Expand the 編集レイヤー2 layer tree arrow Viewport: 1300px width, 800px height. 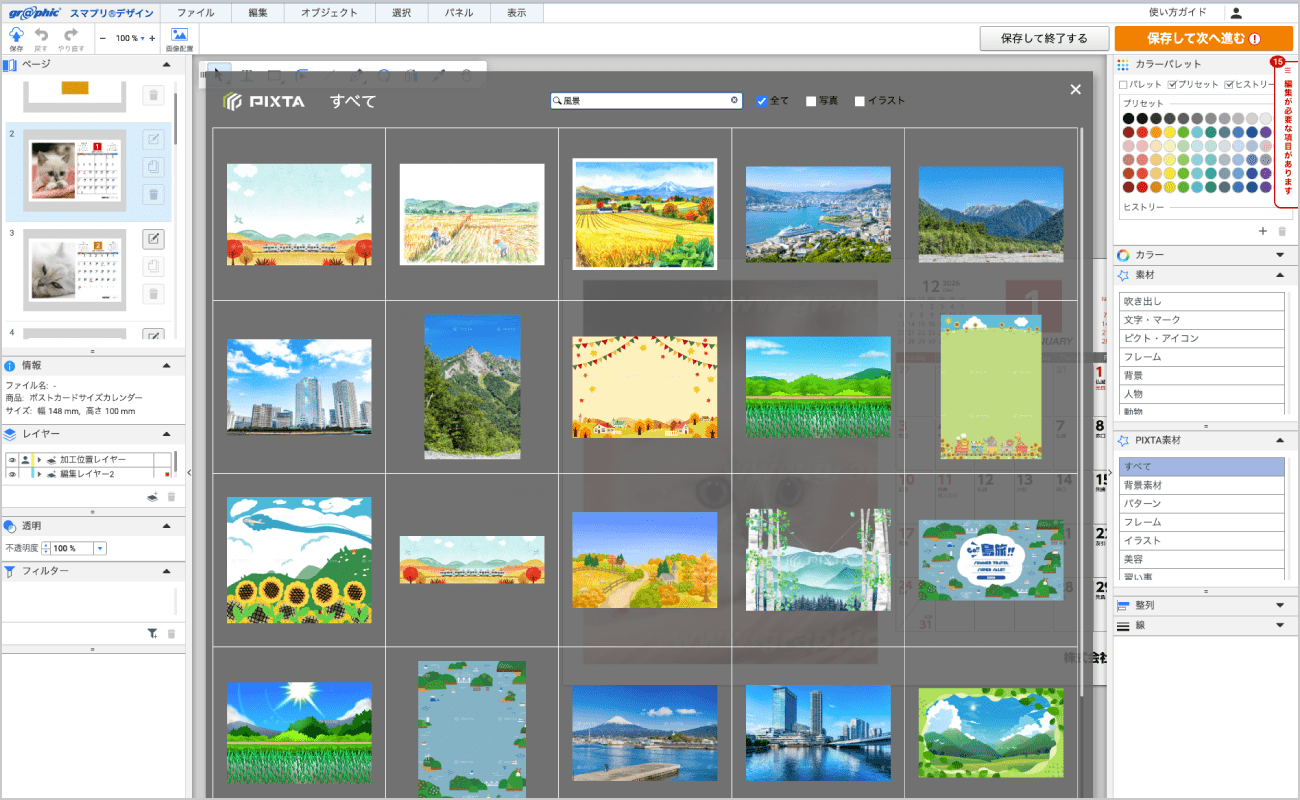tap(40, 474)
